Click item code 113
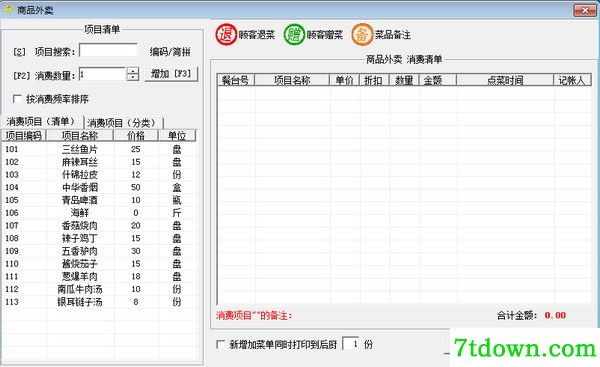The image size is (600, 367). [x=12, y=302]
